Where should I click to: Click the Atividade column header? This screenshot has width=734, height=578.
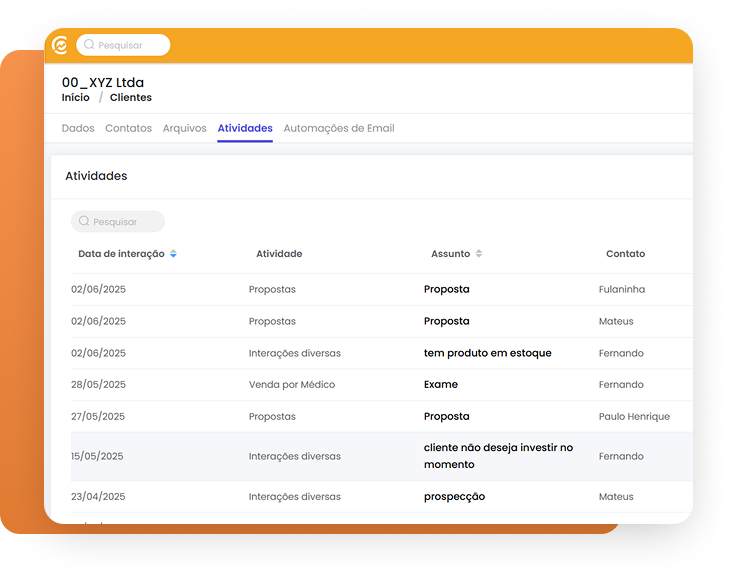pos(279,254)
